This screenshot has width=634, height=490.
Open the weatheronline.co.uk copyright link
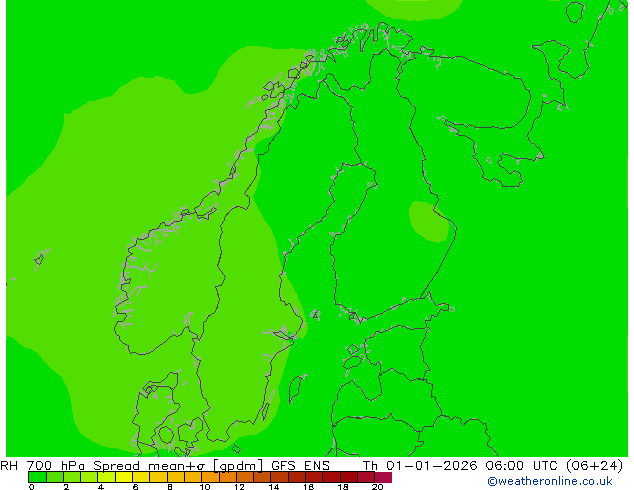point(549,481)
